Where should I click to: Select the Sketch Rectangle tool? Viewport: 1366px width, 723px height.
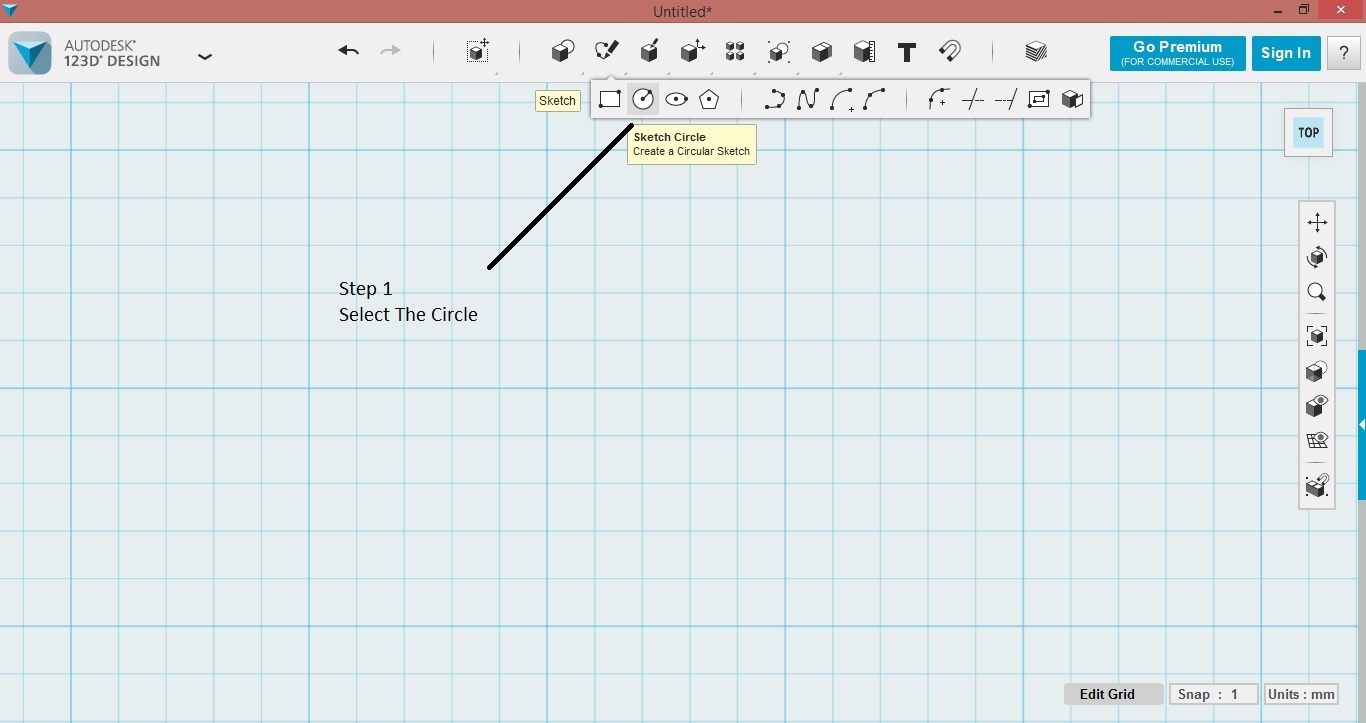pyautogui.click(x=610, y=99)
